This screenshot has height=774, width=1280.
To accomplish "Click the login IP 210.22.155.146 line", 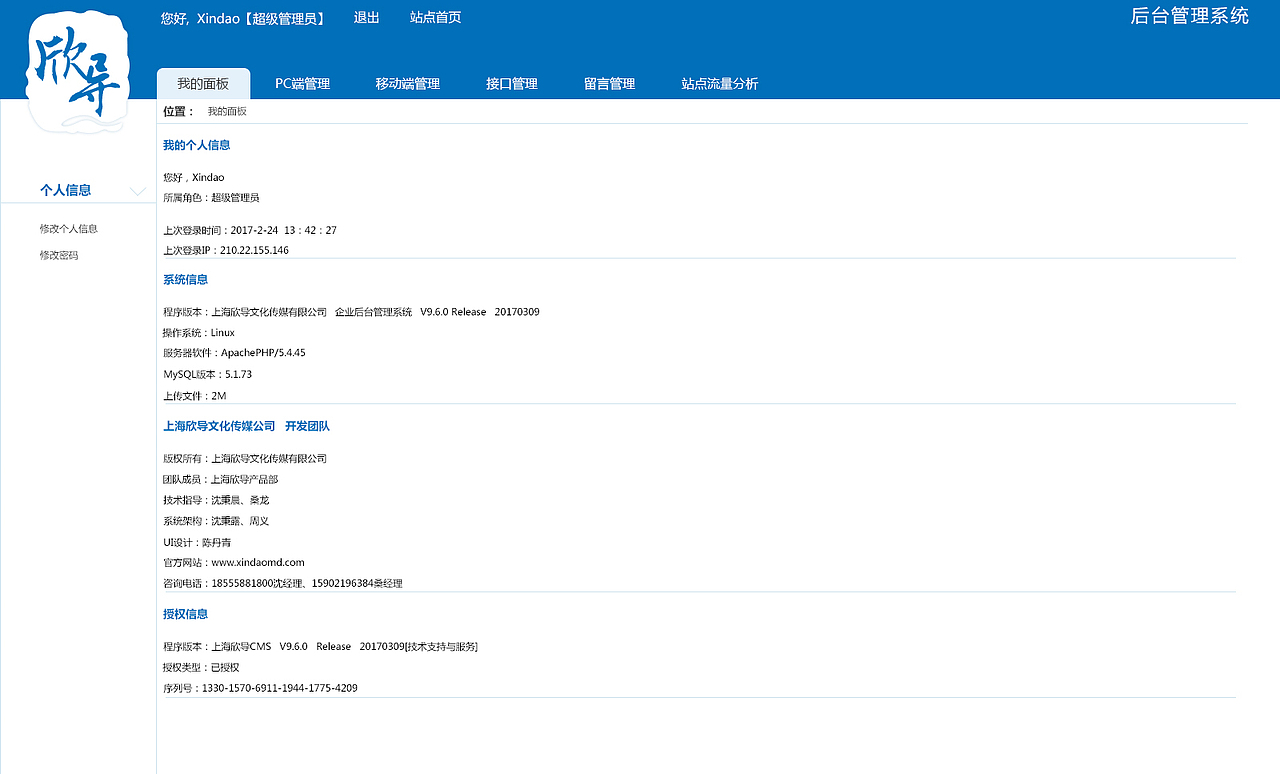I will point(226,251).
